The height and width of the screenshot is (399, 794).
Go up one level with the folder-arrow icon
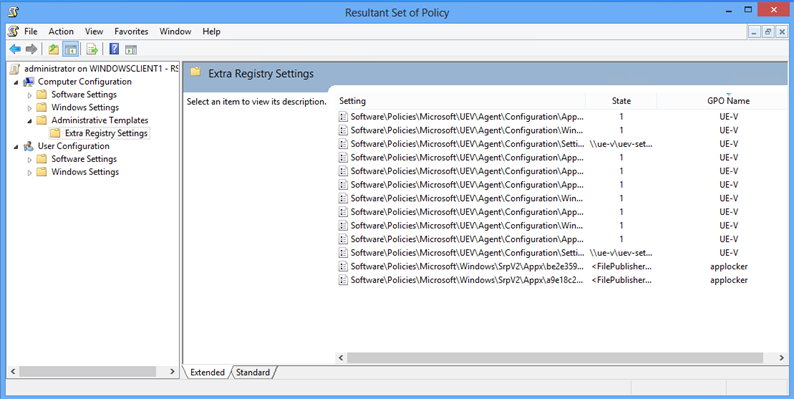pyautogui.click(x=54, y=49)
